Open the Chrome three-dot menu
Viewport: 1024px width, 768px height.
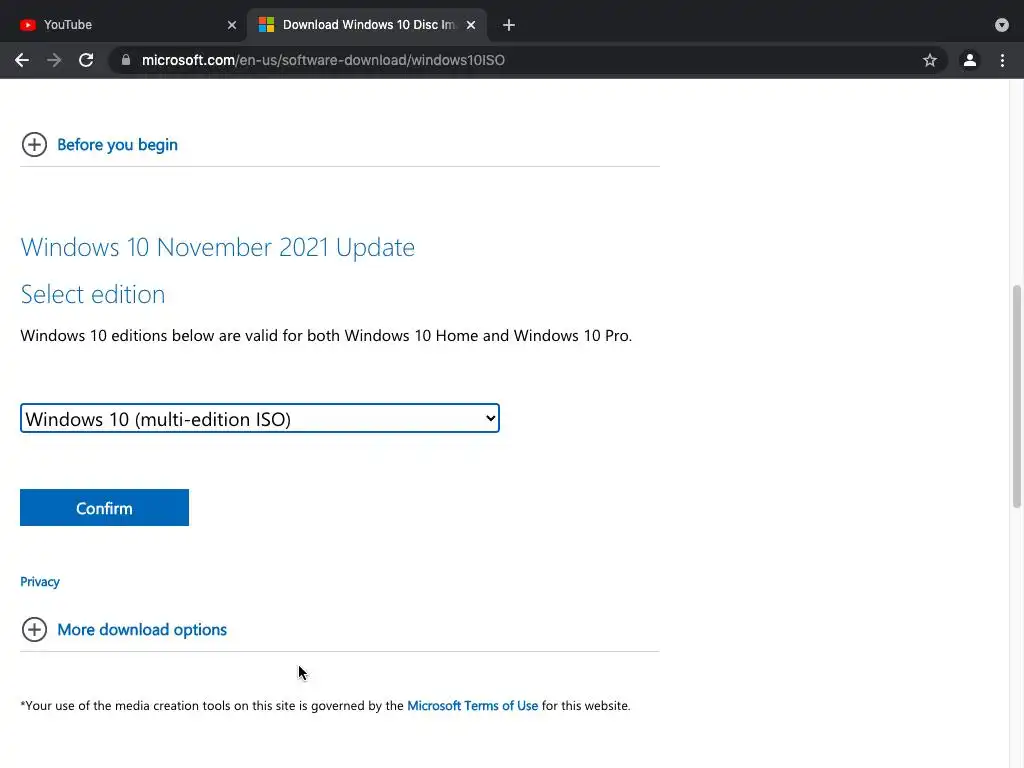click(1002, 60)
